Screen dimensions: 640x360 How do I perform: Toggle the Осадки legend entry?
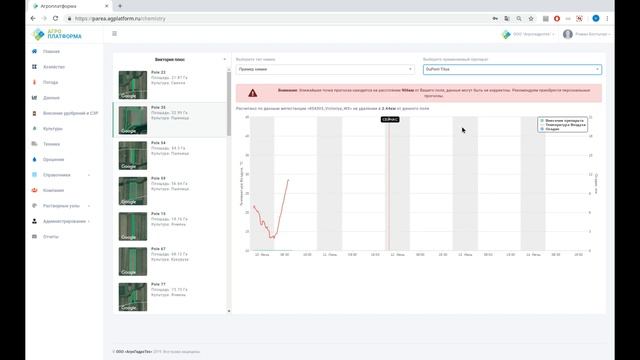[x=550, y=129]
